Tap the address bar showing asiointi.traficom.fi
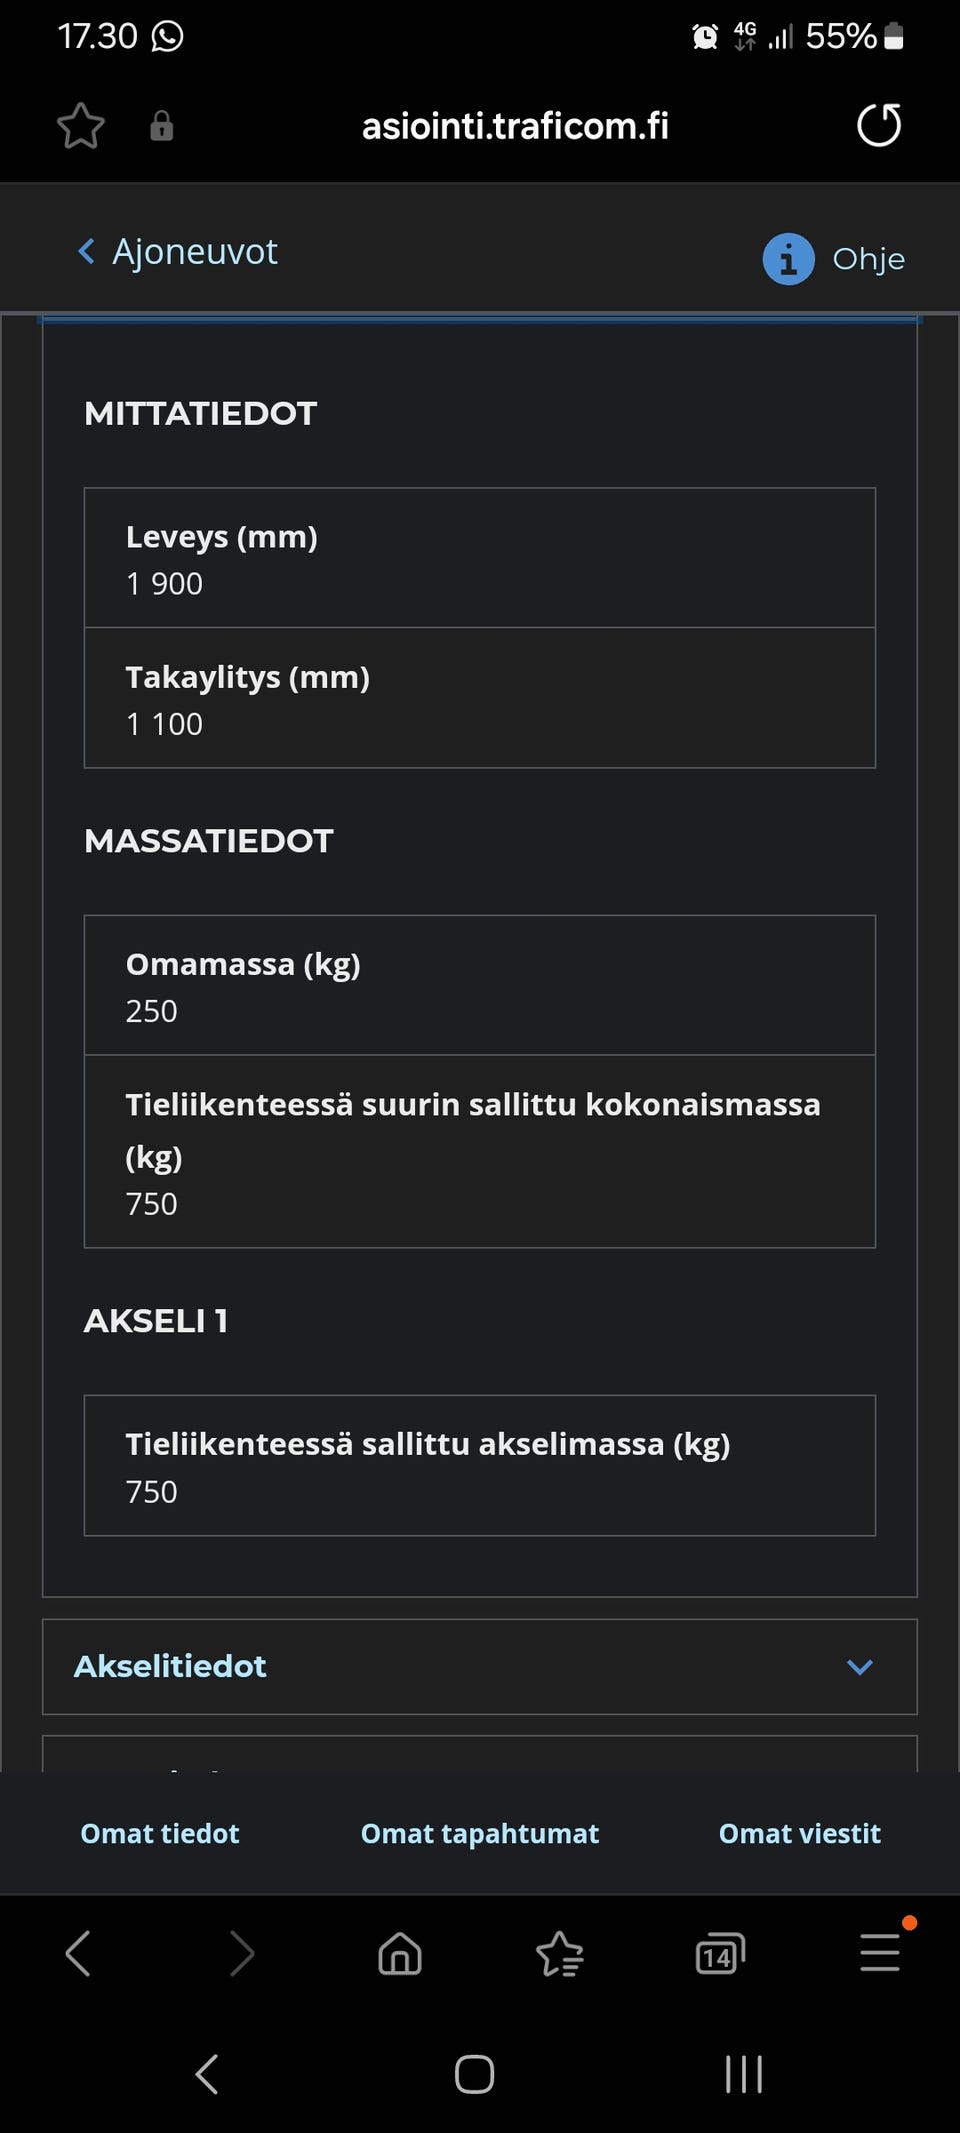Image resolution: width=960 pixels, height=2133 pixels. [515, 125]
